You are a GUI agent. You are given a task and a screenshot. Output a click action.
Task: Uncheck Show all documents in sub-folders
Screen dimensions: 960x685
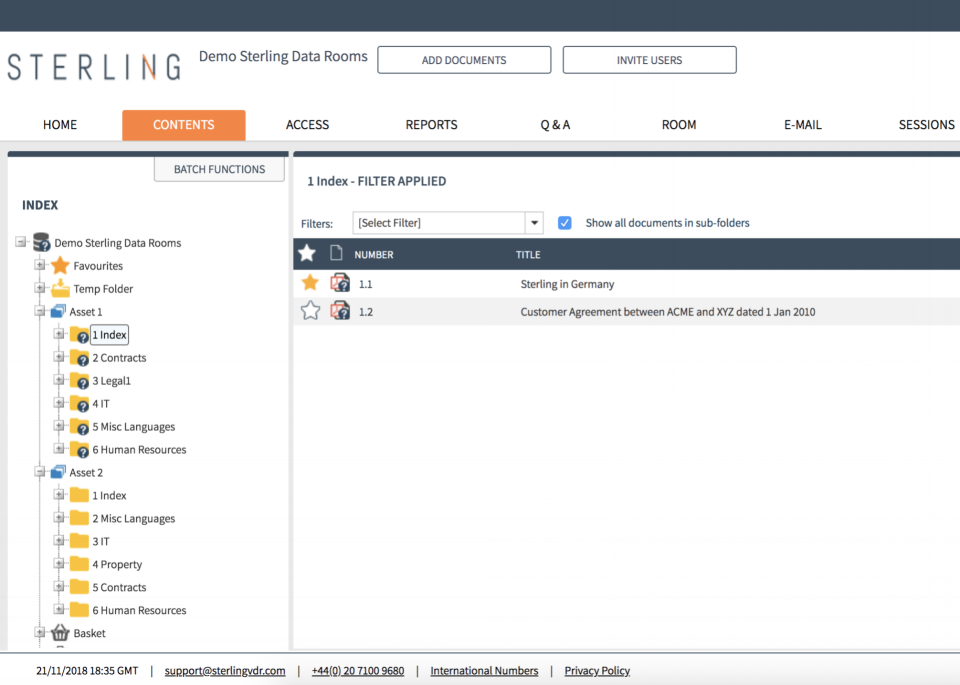[564, 223]
